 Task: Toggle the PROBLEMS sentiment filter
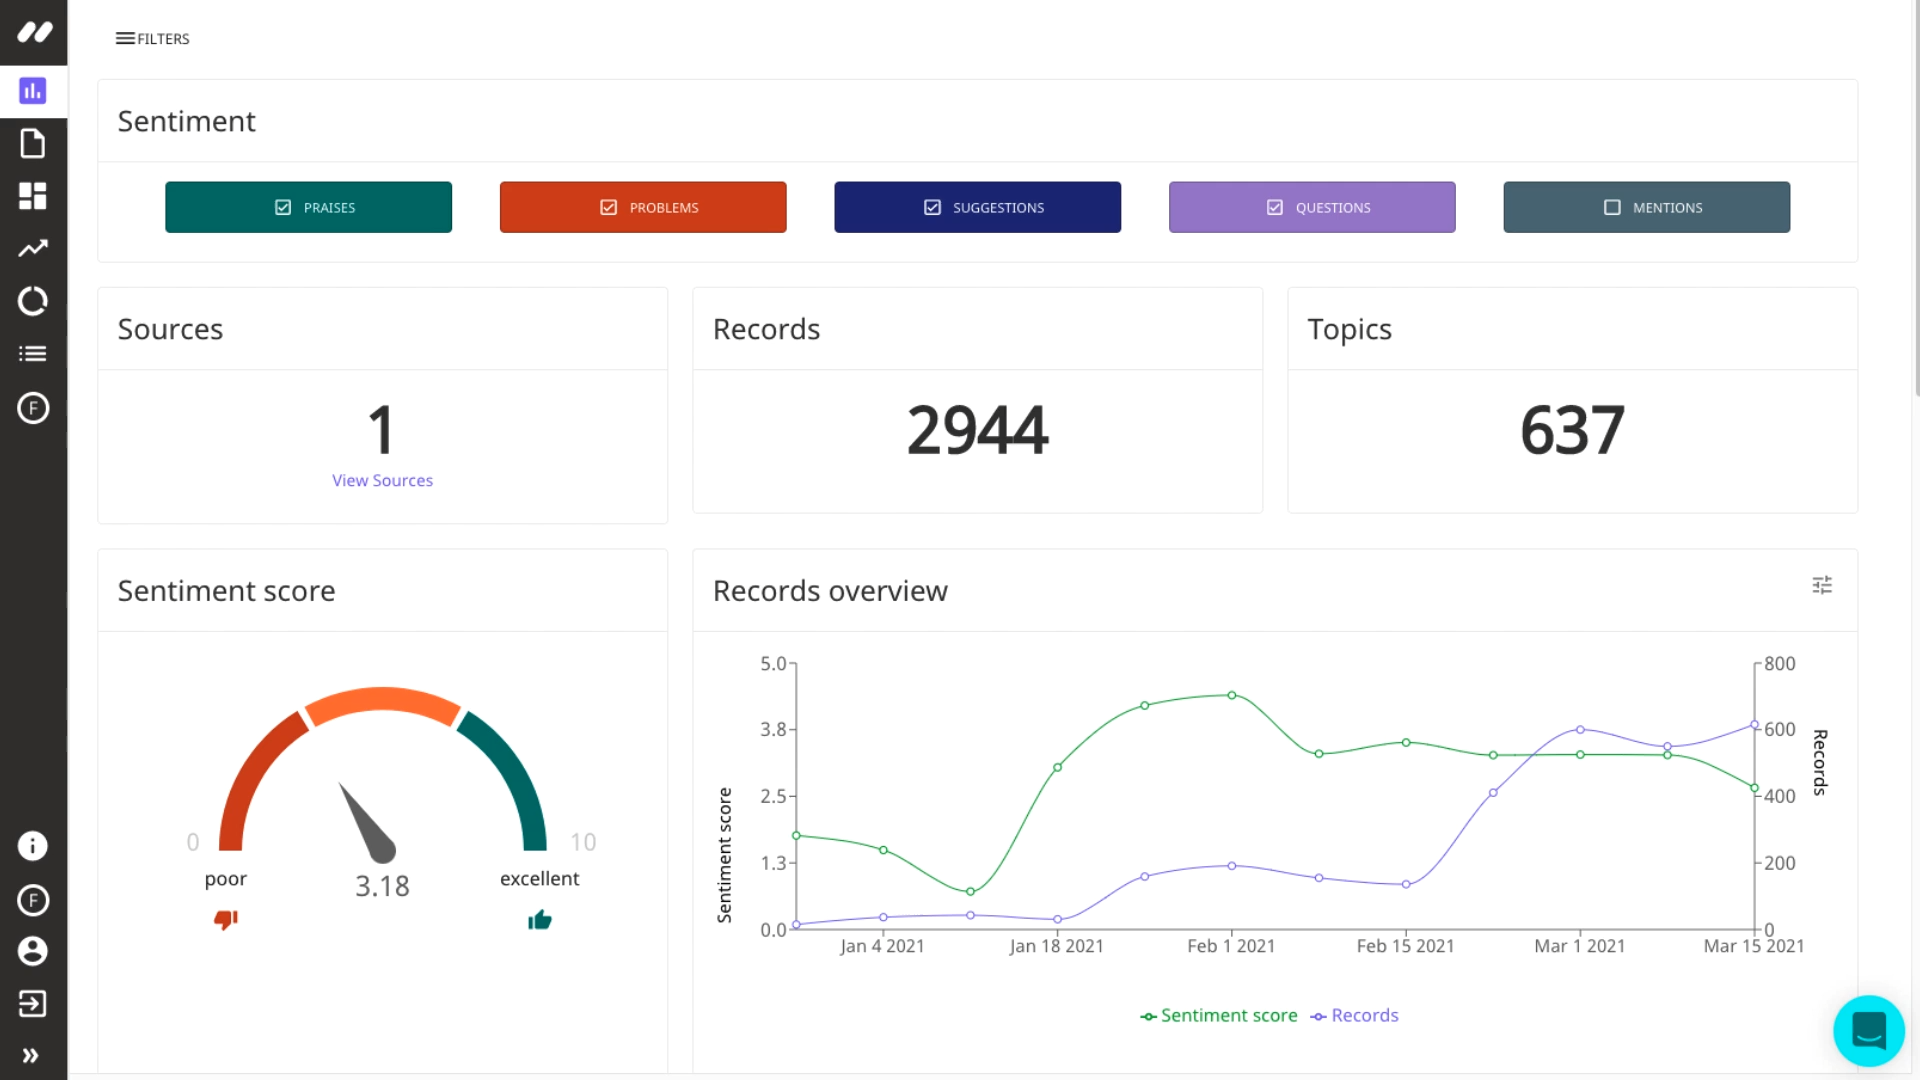643,207
